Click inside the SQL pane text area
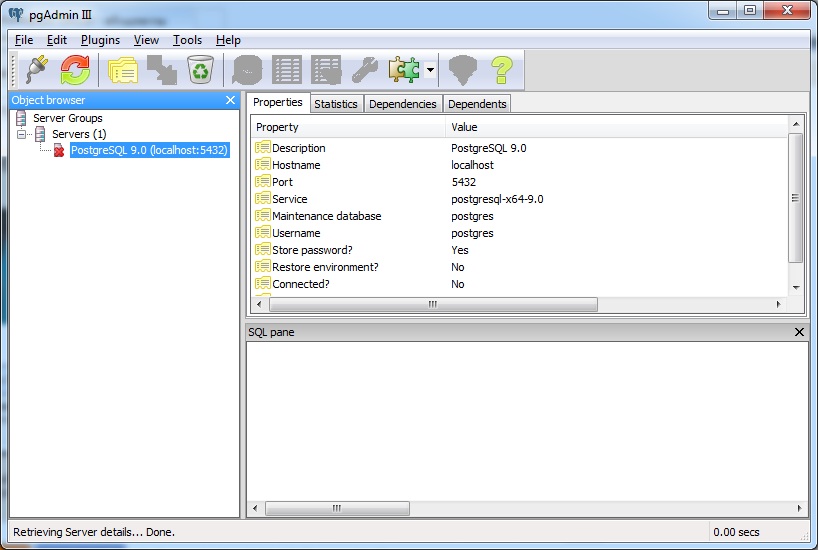This screenshot has width=819, height=550. pos(527,422)
